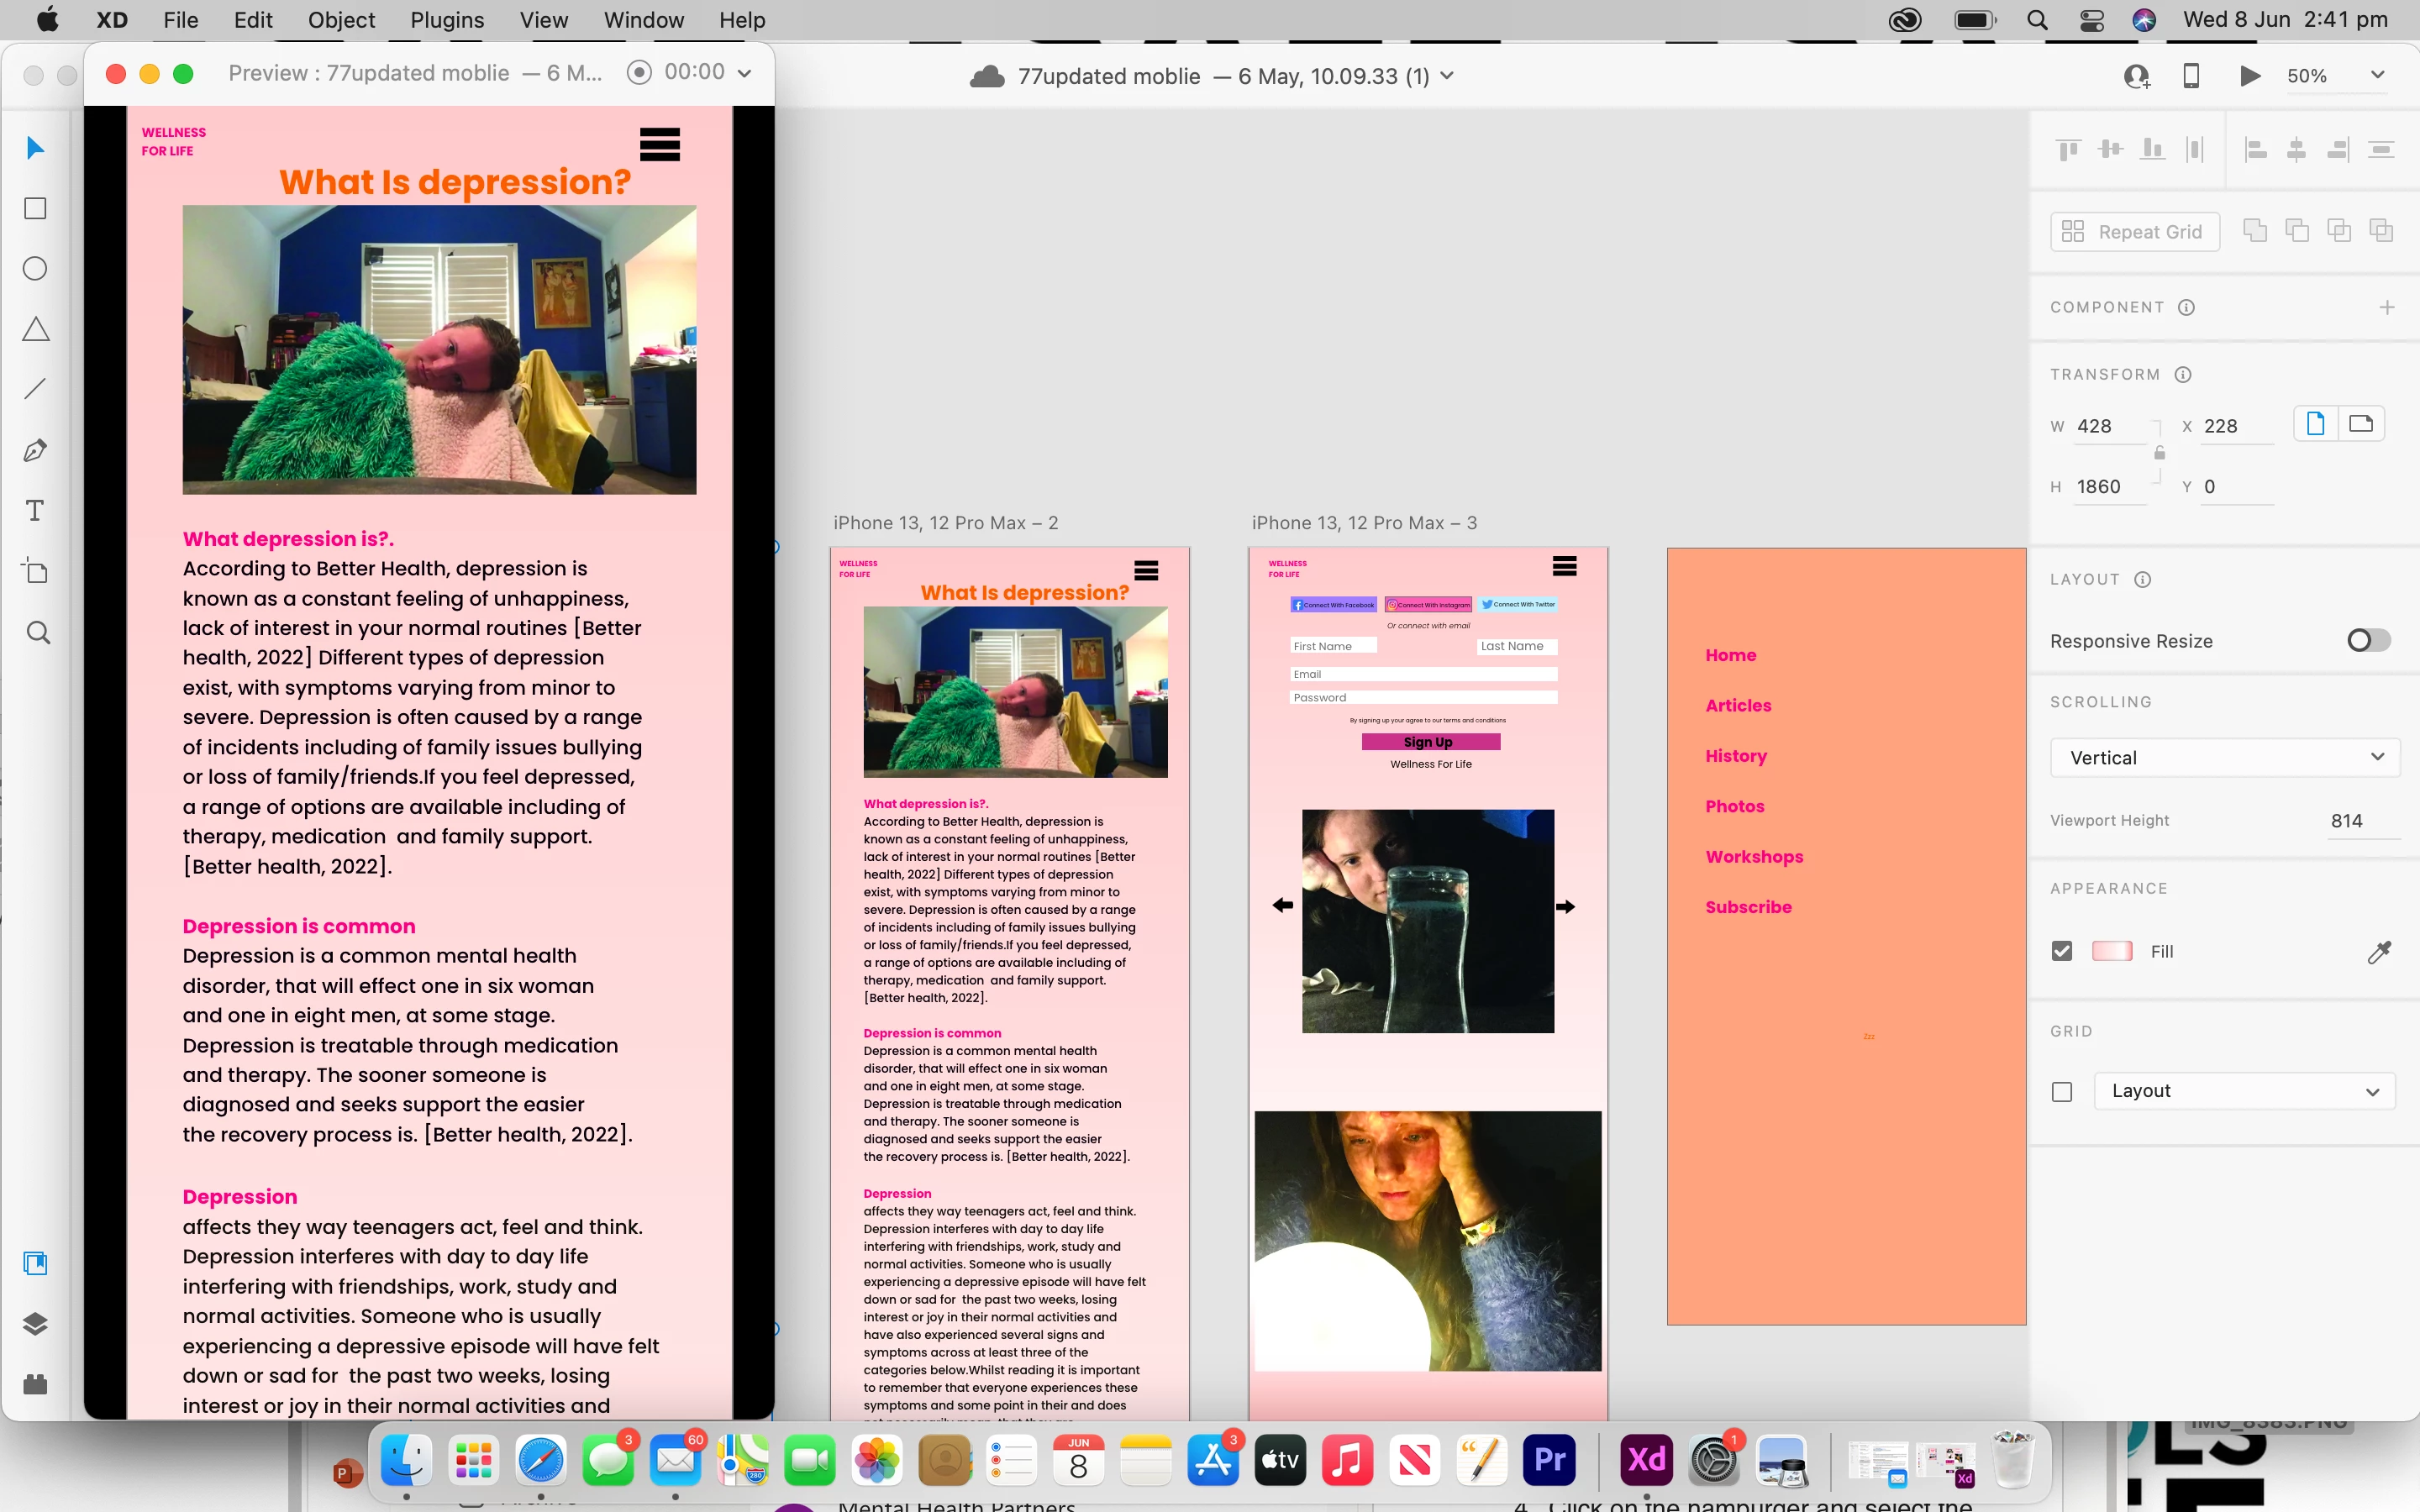Toggle Responsive Resize switch

2368,640
